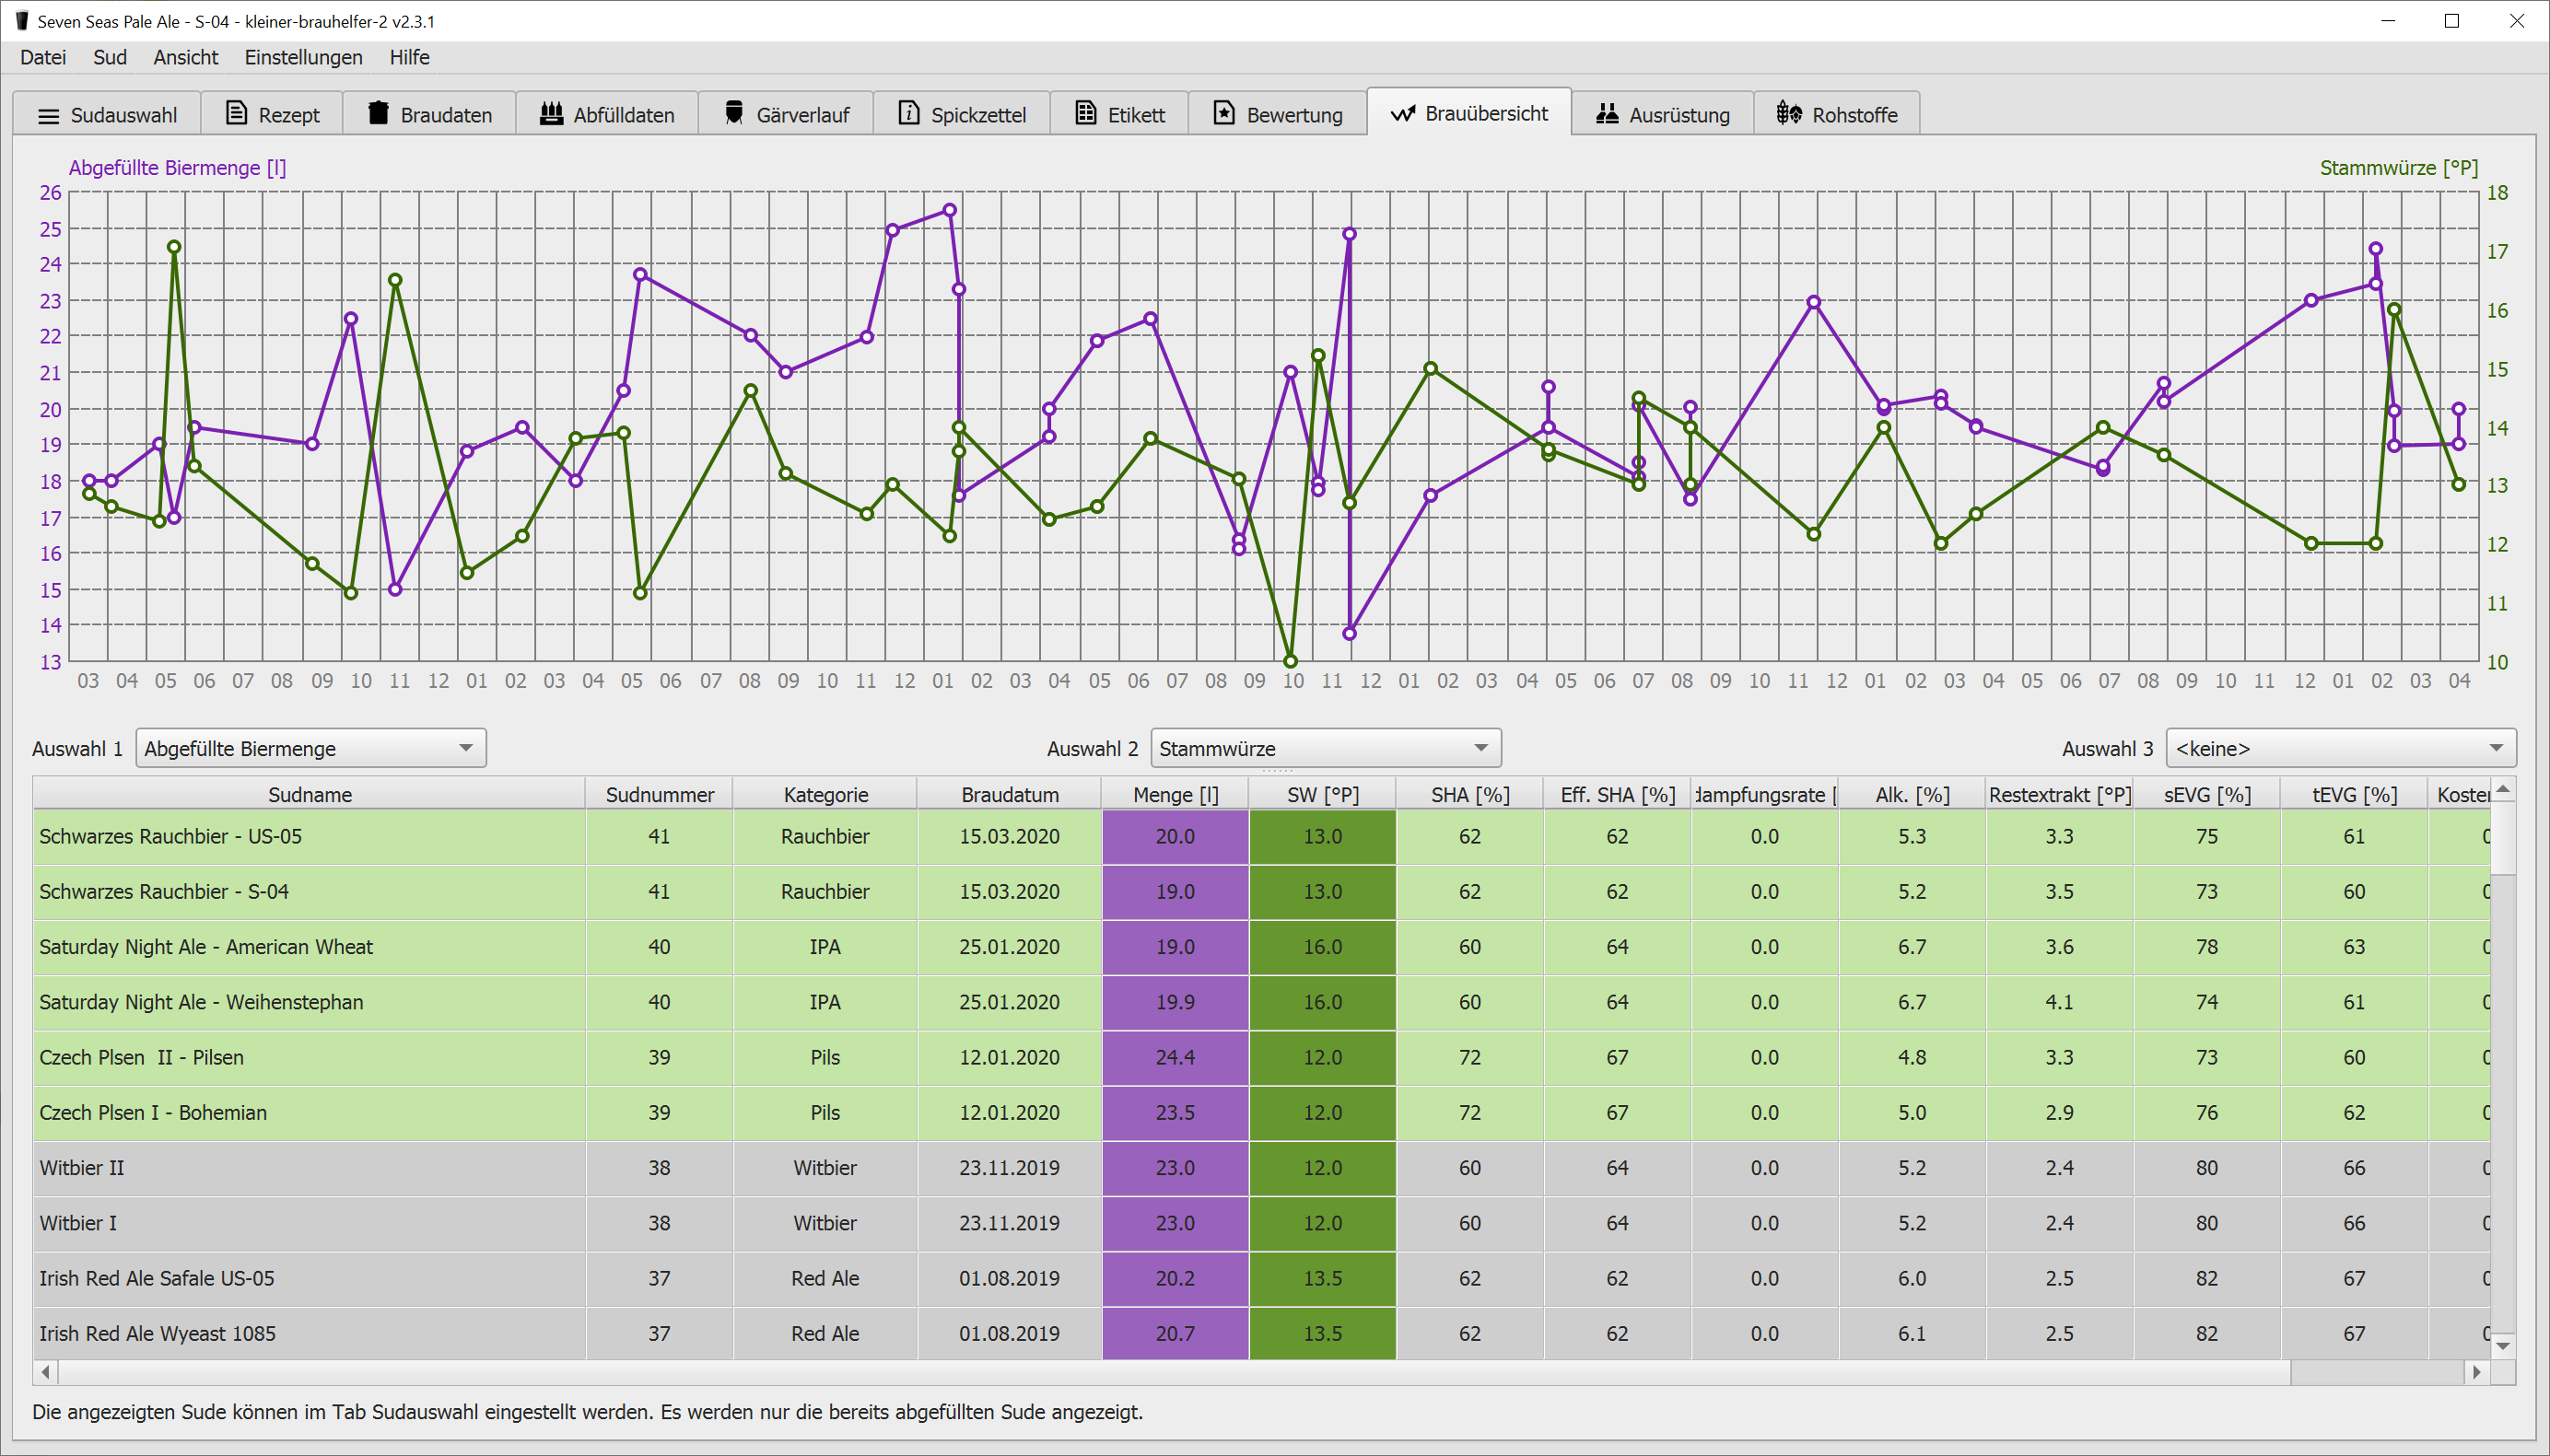Click the Sudauswahl list icon
The width and height of the screenshot is (2550, 1456).
pos(48,116)
